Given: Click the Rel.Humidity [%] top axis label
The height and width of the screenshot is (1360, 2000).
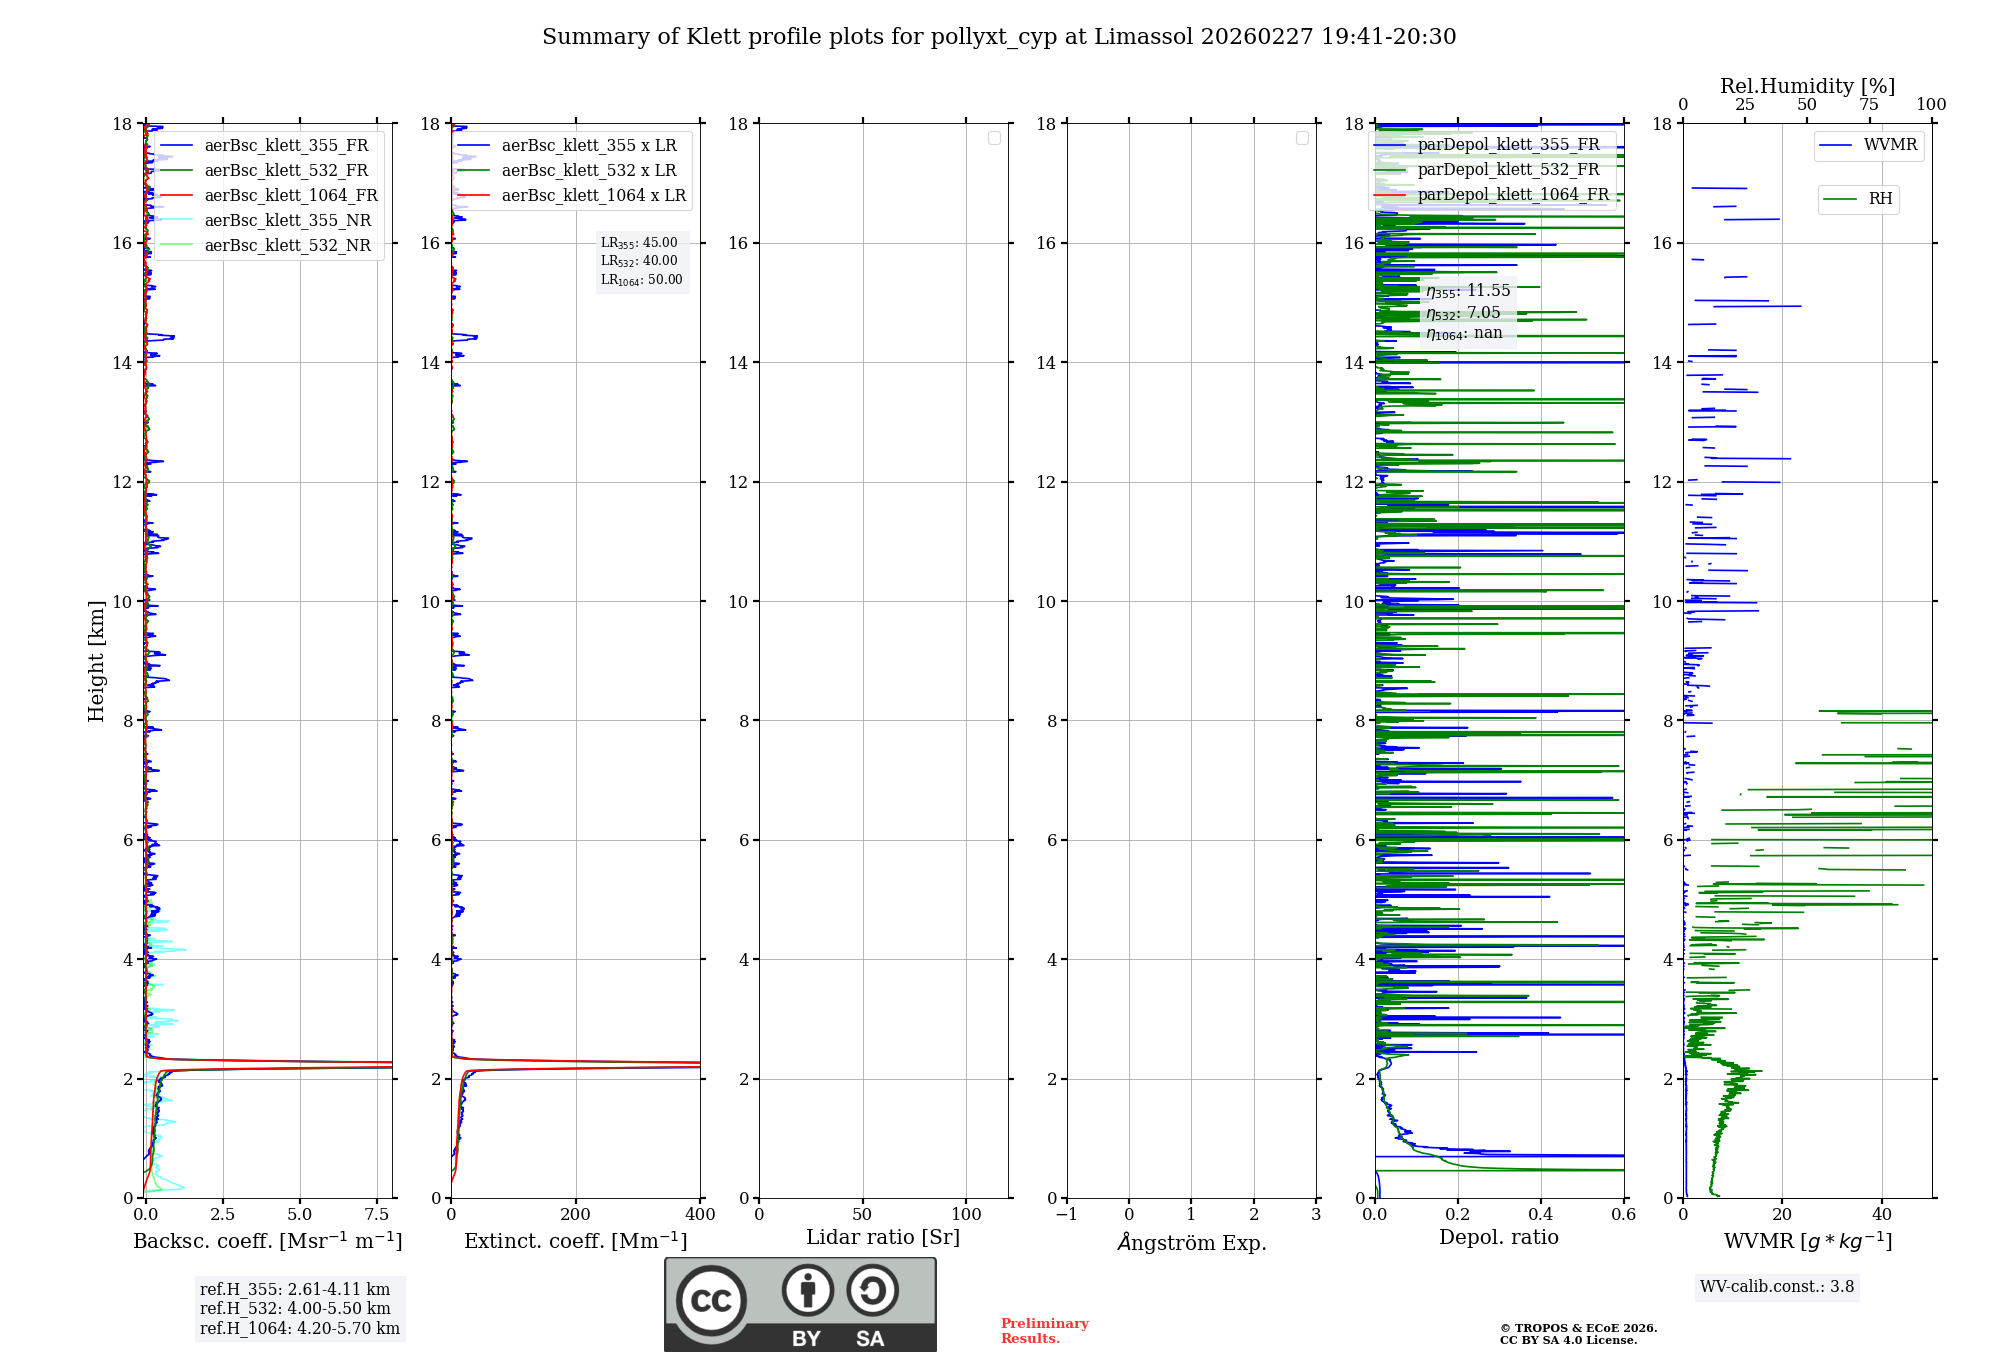Looking at the screenshot, I should (1807, 86).
